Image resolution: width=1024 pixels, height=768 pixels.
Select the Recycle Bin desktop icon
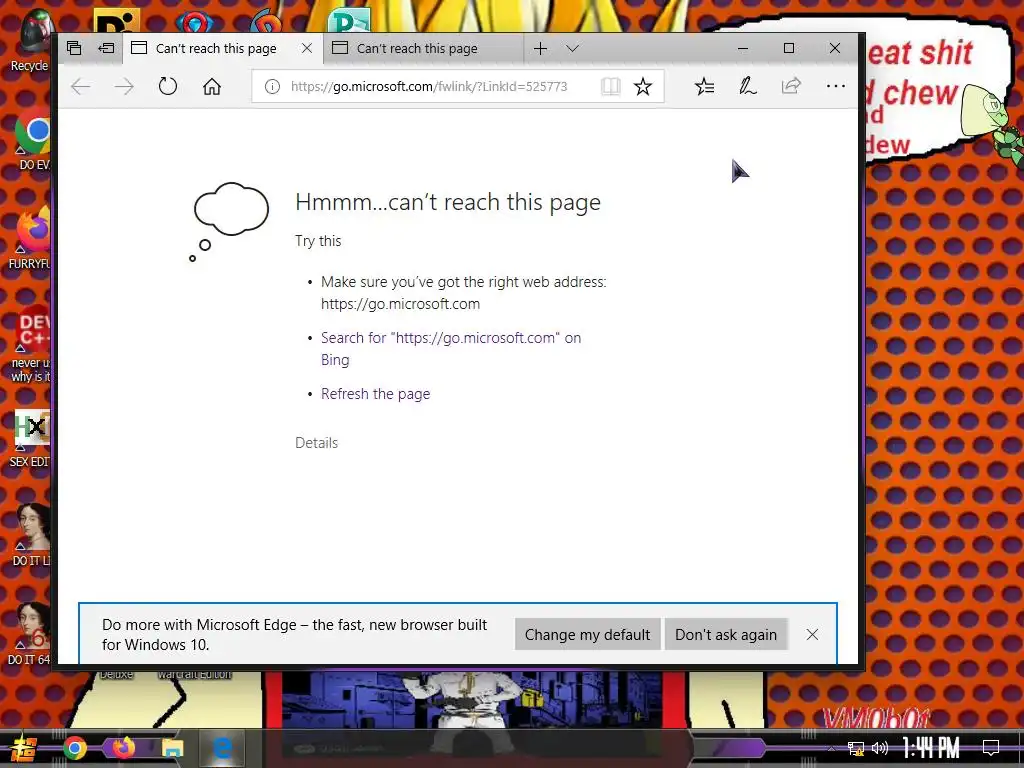pos(29,40)
